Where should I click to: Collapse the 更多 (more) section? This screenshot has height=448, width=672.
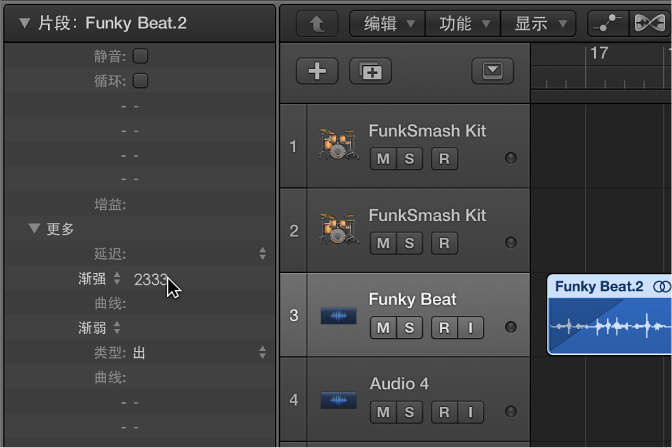coord(34,229)
